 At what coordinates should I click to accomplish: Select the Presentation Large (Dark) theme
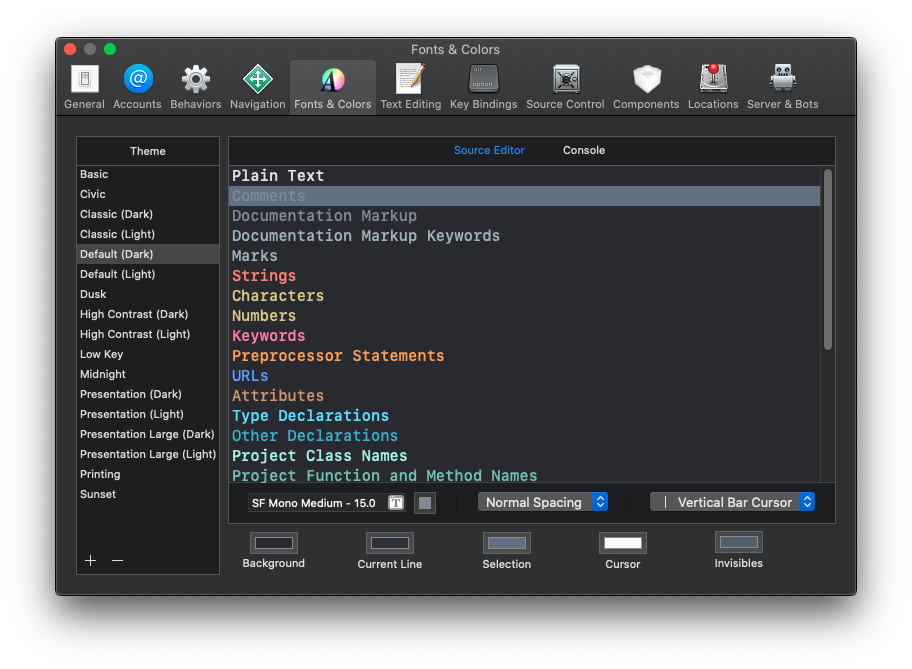click(148, 434)
